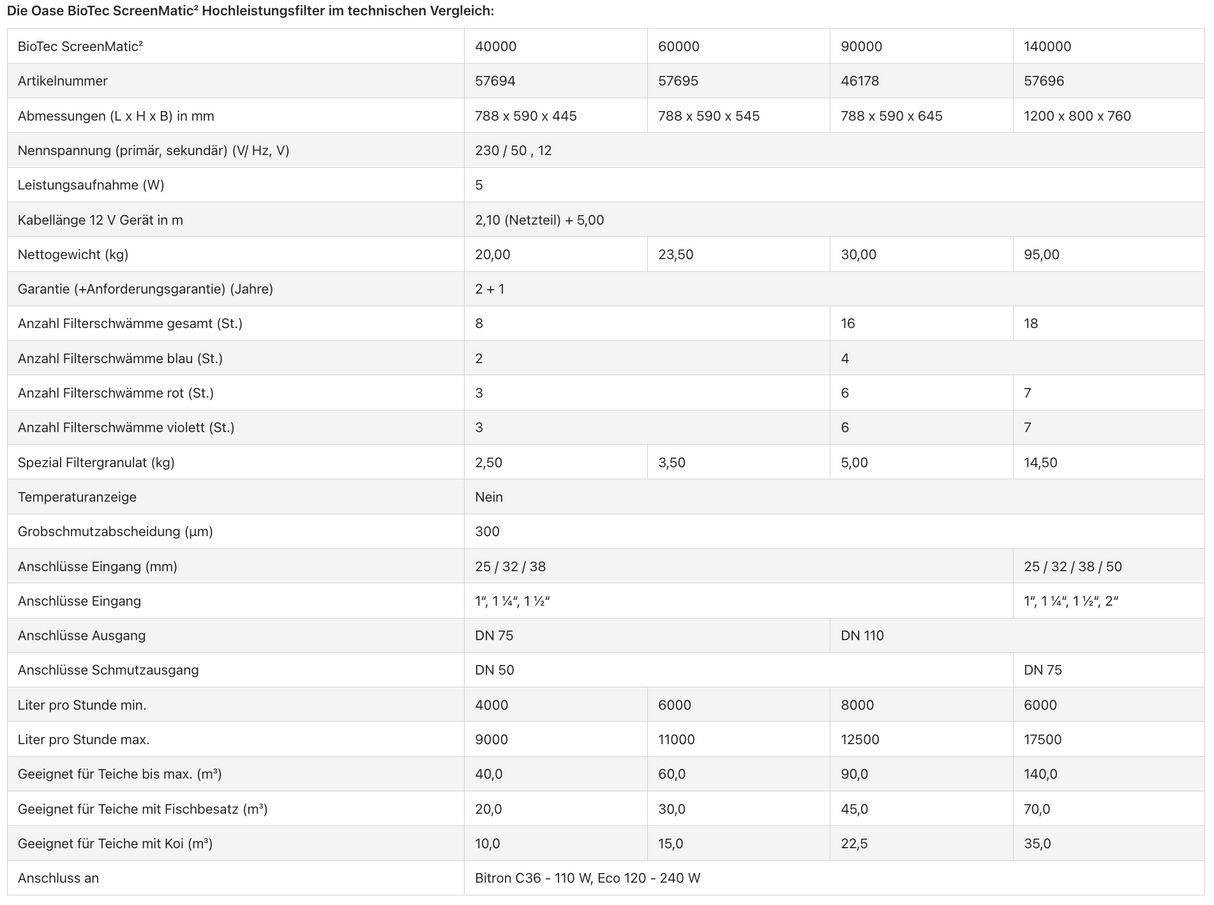Click the Anzahl Filterschwämme blau row label
The image size is (1214, 905).
click(117, 358)
